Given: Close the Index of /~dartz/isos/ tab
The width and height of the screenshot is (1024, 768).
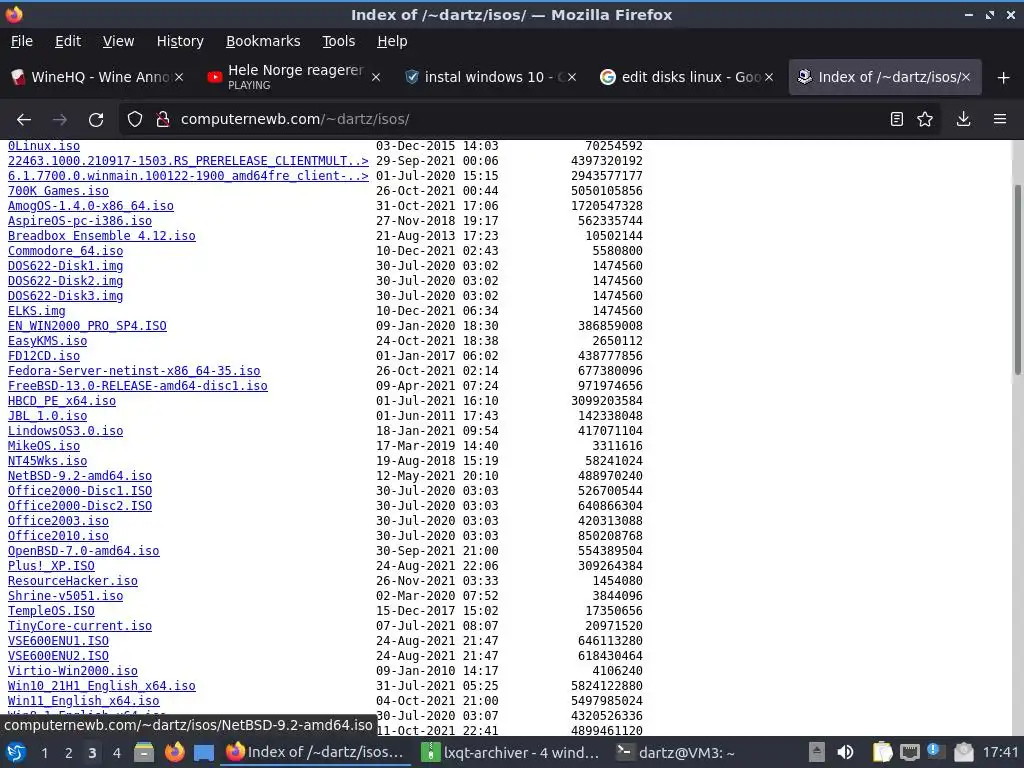Looking at the screenshot, I should (966, 77).
